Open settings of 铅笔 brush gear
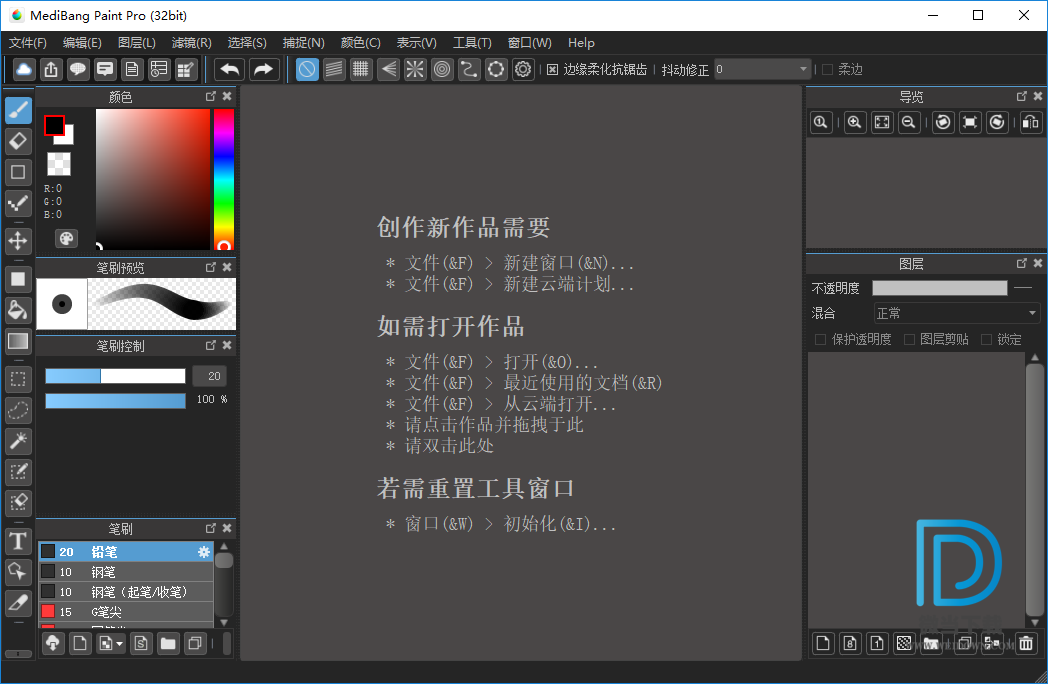Screen dimensions: 1048x684 click(204, 552)
